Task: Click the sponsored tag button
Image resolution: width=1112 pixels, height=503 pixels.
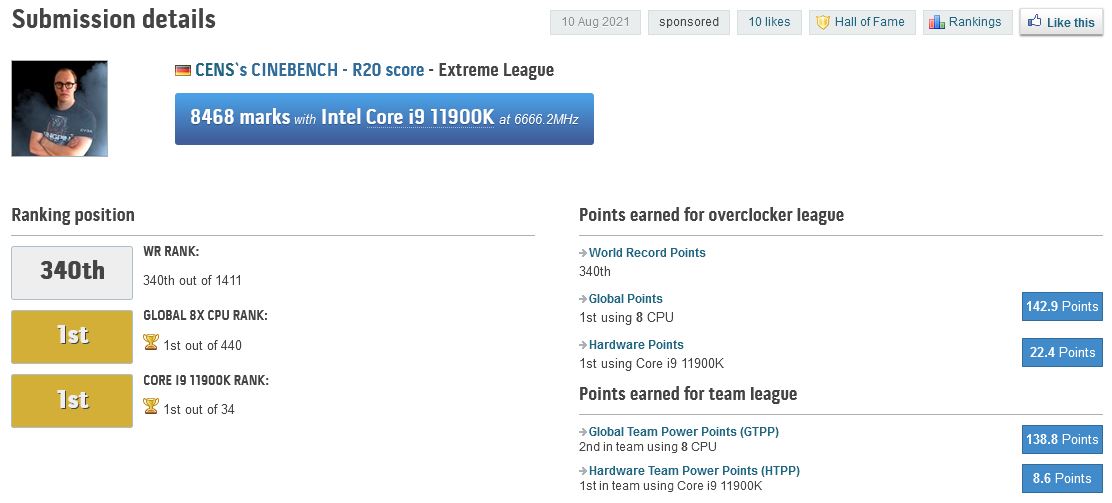Action: (689, 22)
